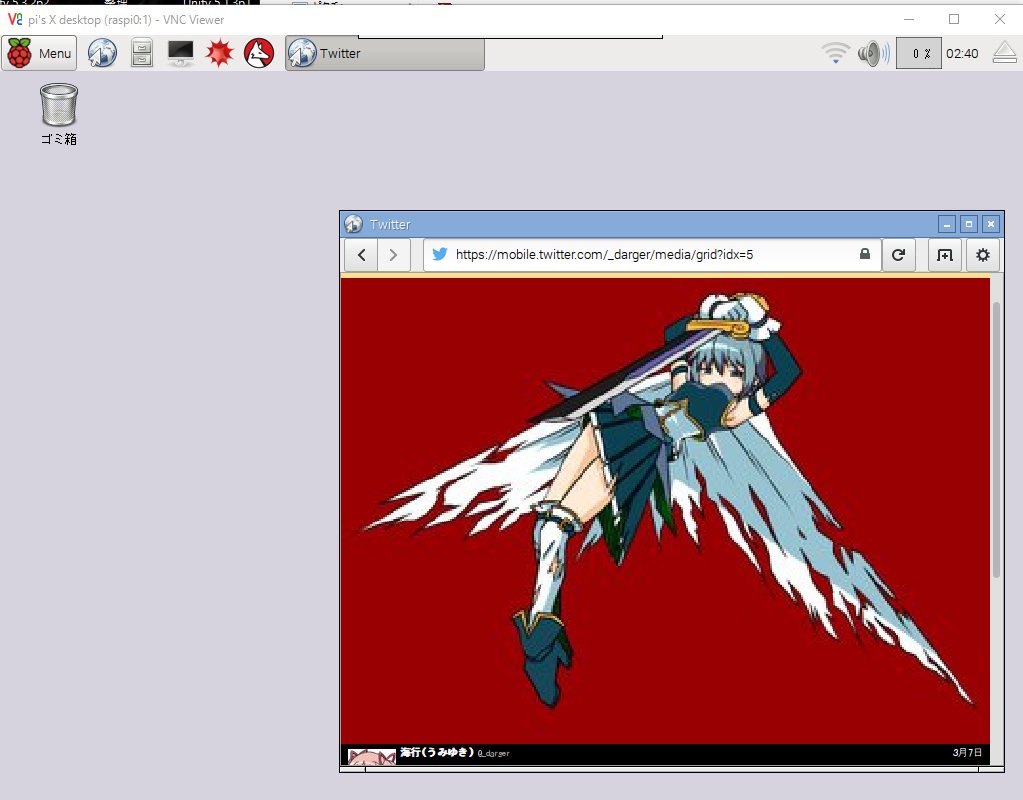The height and width of the screenshot is (800, 1023).
Task: Click the CPU usage 0 % monitor
Action: click(919, 53)
